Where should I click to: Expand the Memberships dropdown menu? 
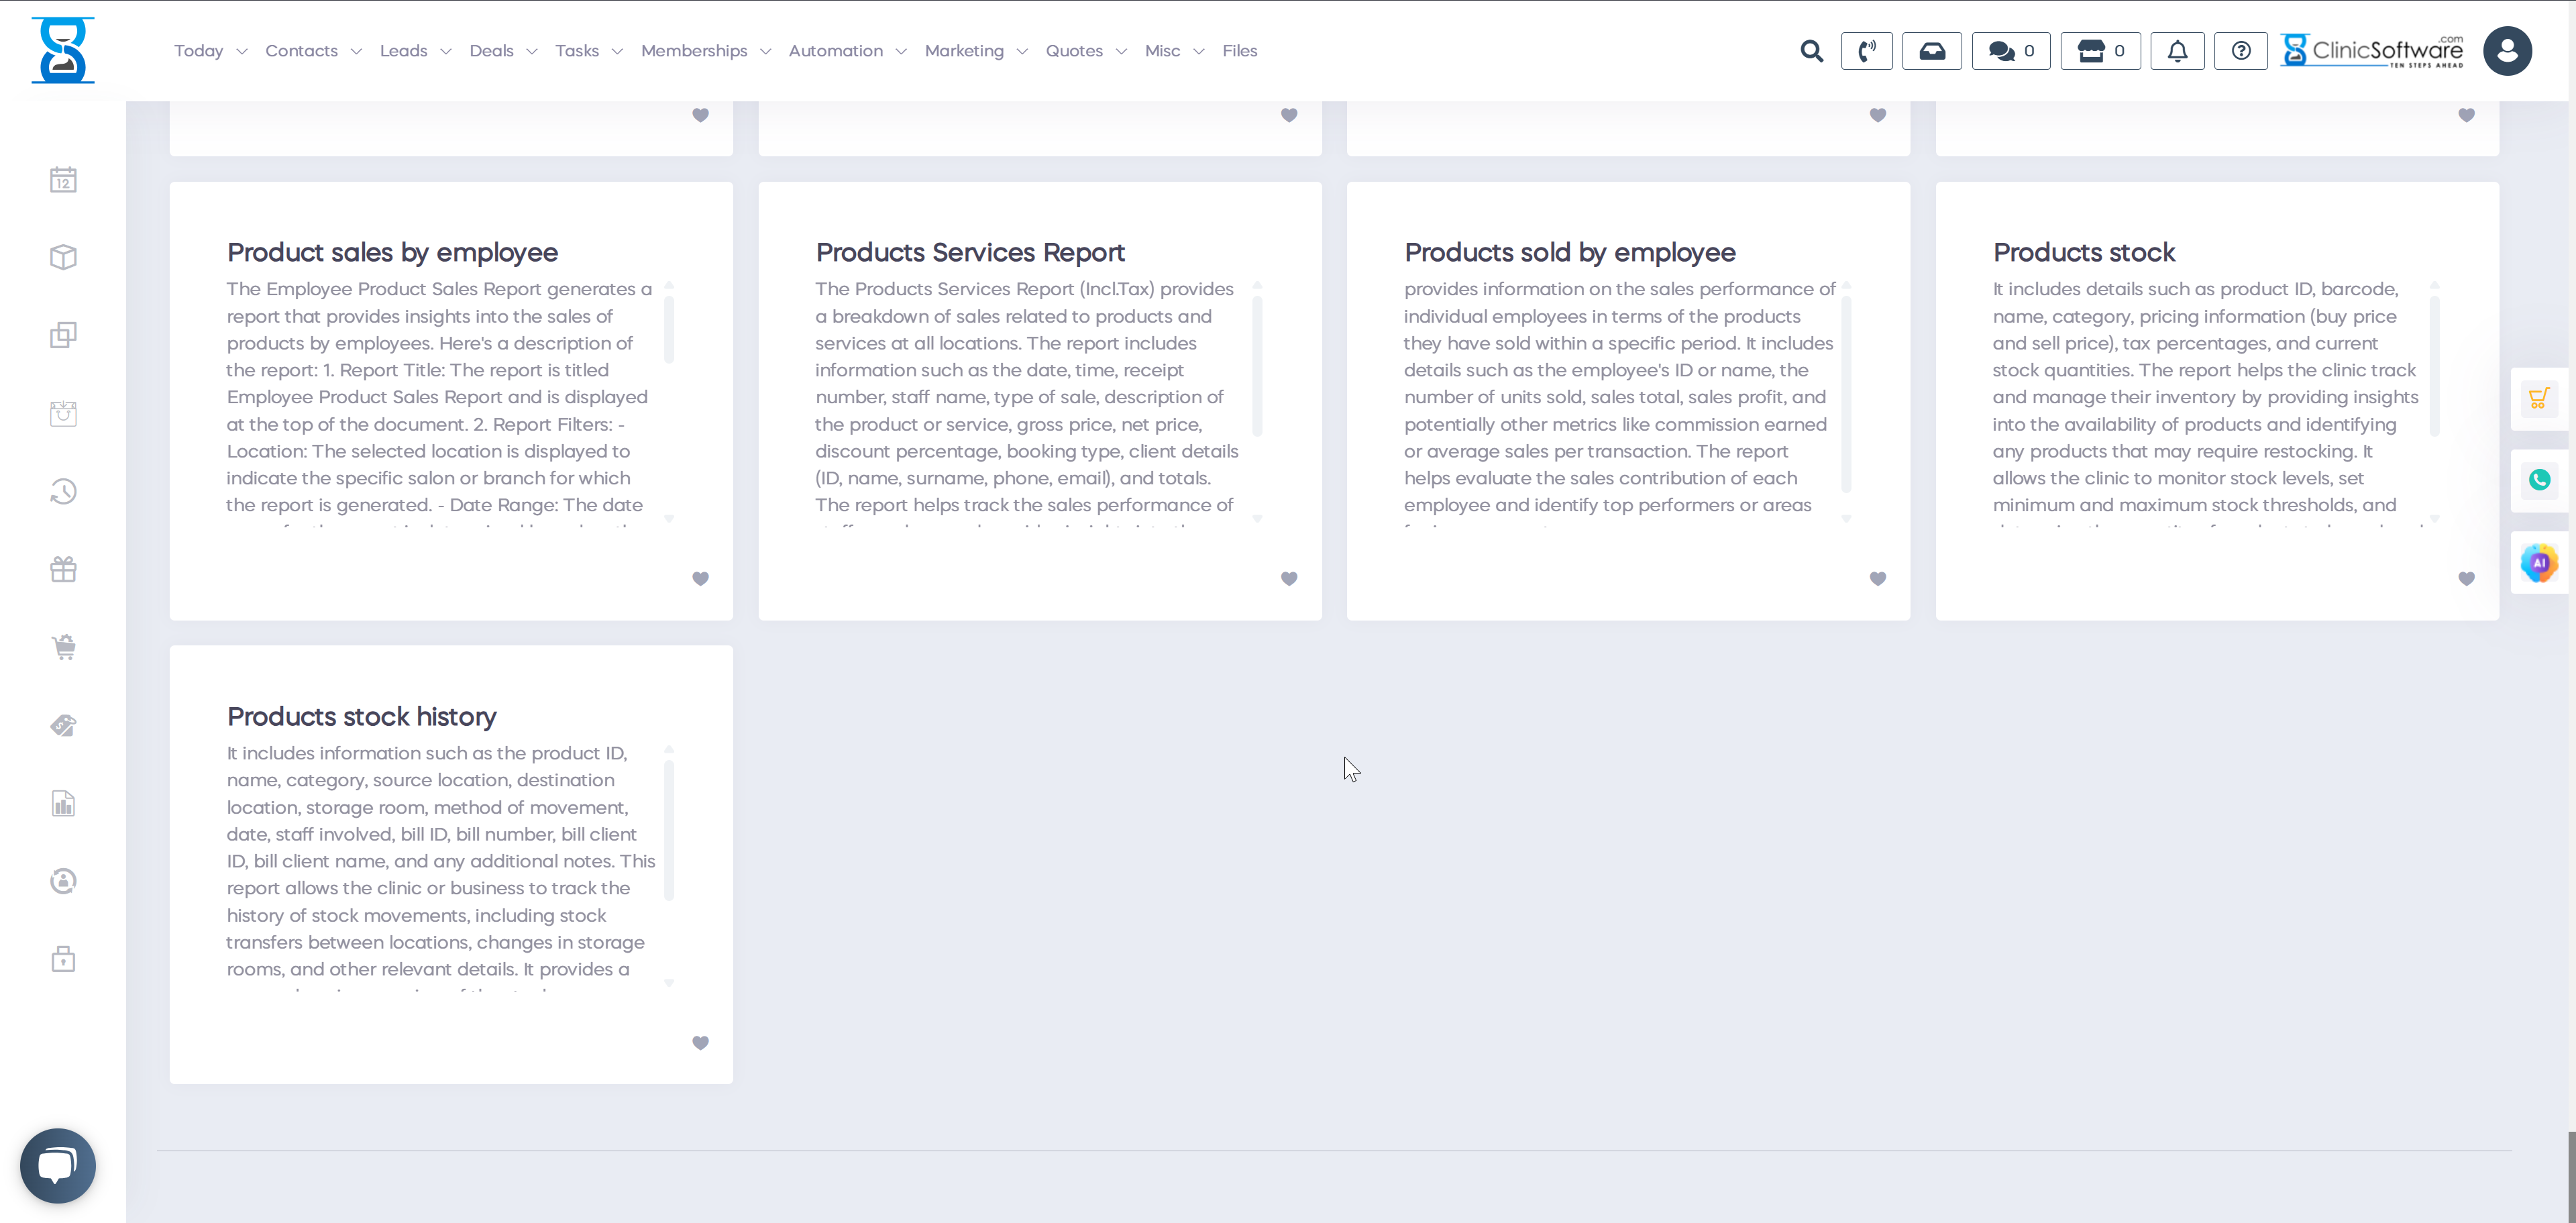pyautogui.click(x=705, y=51)
